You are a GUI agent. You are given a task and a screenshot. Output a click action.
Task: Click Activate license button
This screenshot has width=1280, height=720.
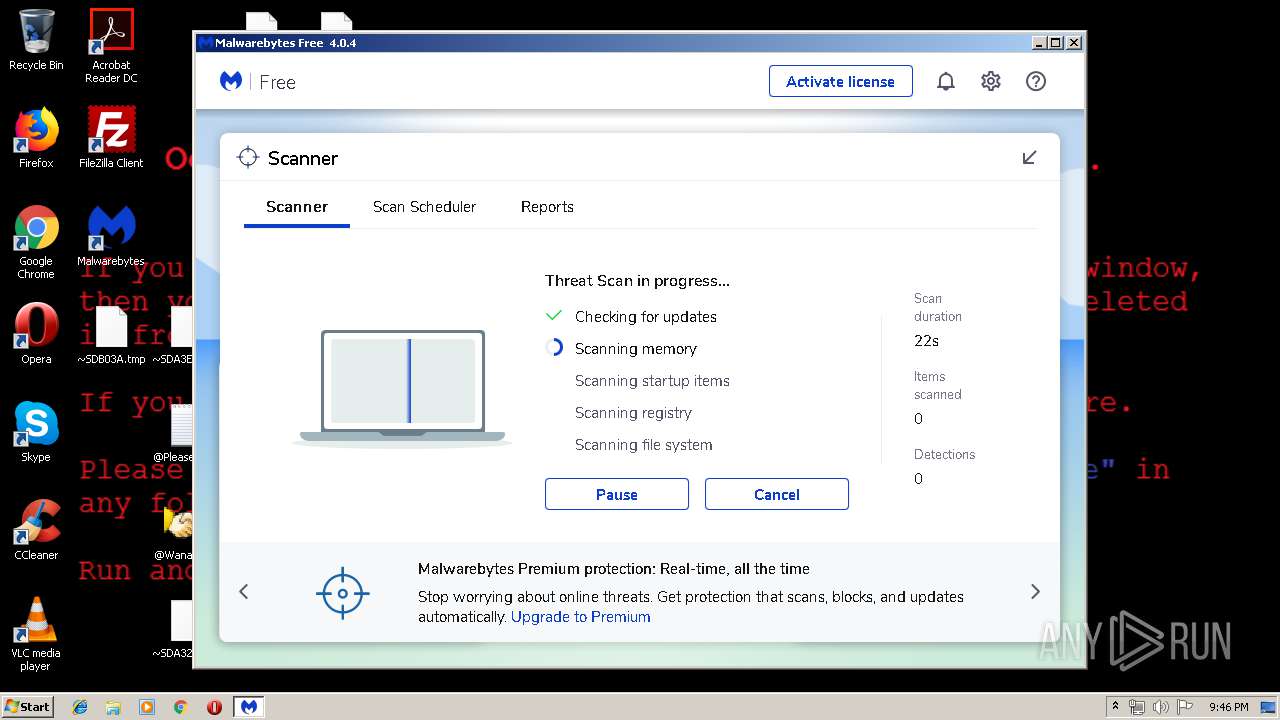pos(840,81)
